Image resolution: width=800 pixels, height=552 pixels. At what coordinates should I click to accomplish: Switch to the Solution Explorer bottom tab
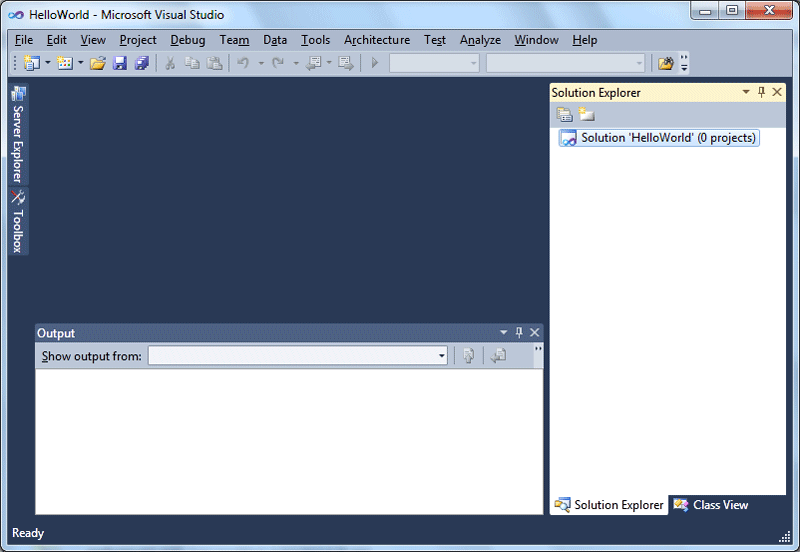[609, 505]
